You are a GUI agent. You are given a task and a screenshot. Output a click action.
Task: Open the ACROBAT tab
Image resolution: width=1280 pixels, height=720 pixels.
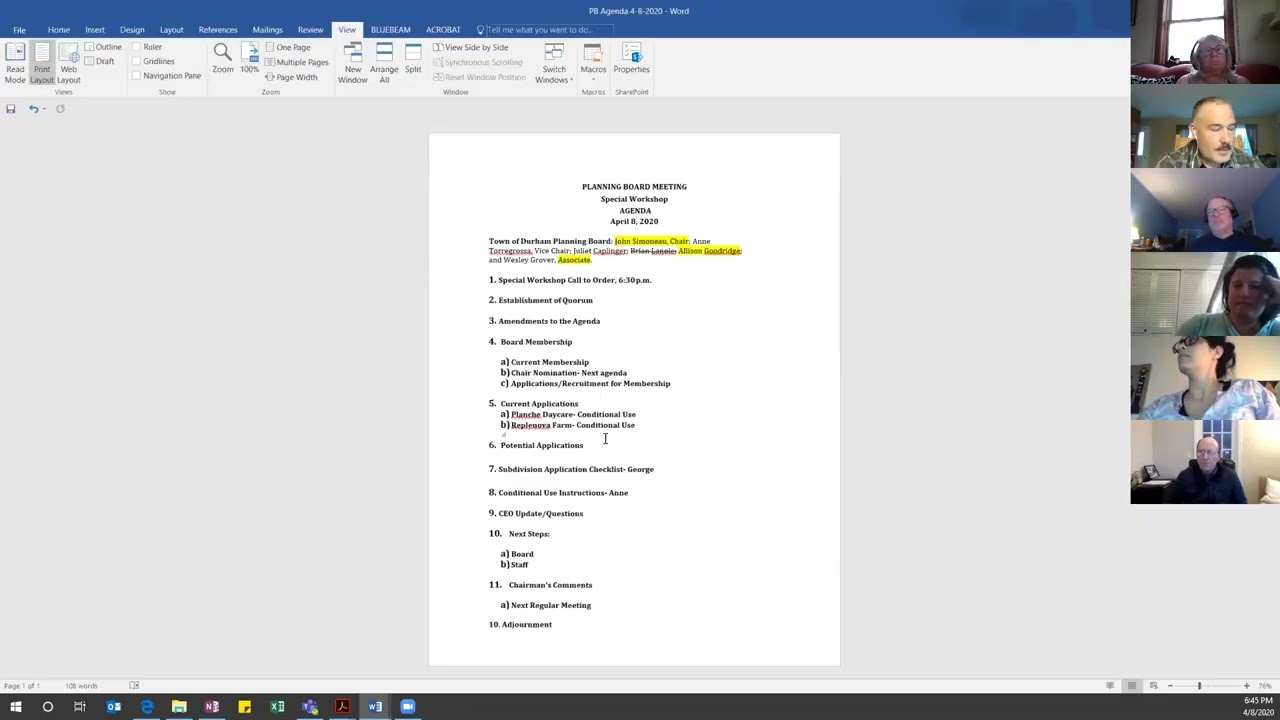tap(443, 30)
